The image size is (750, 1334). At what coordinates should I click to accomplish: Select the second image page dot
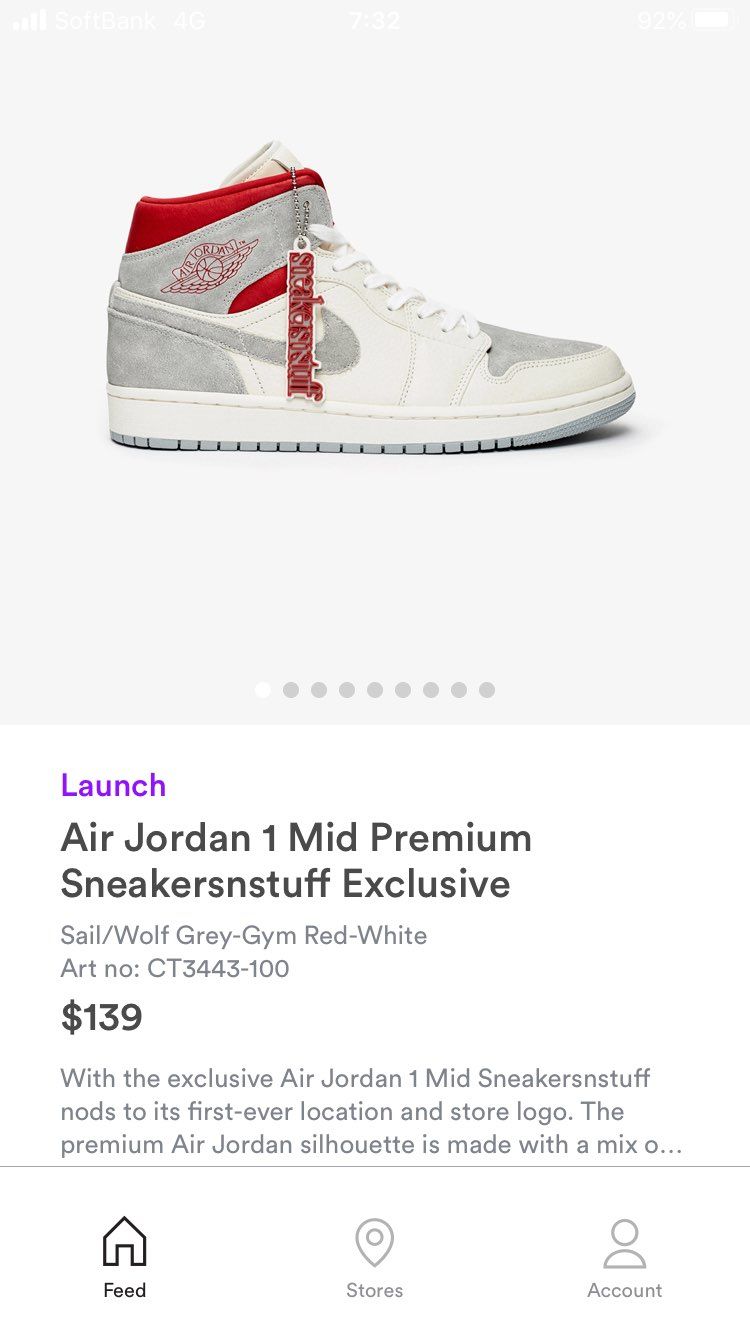click(x=291, y=690)
